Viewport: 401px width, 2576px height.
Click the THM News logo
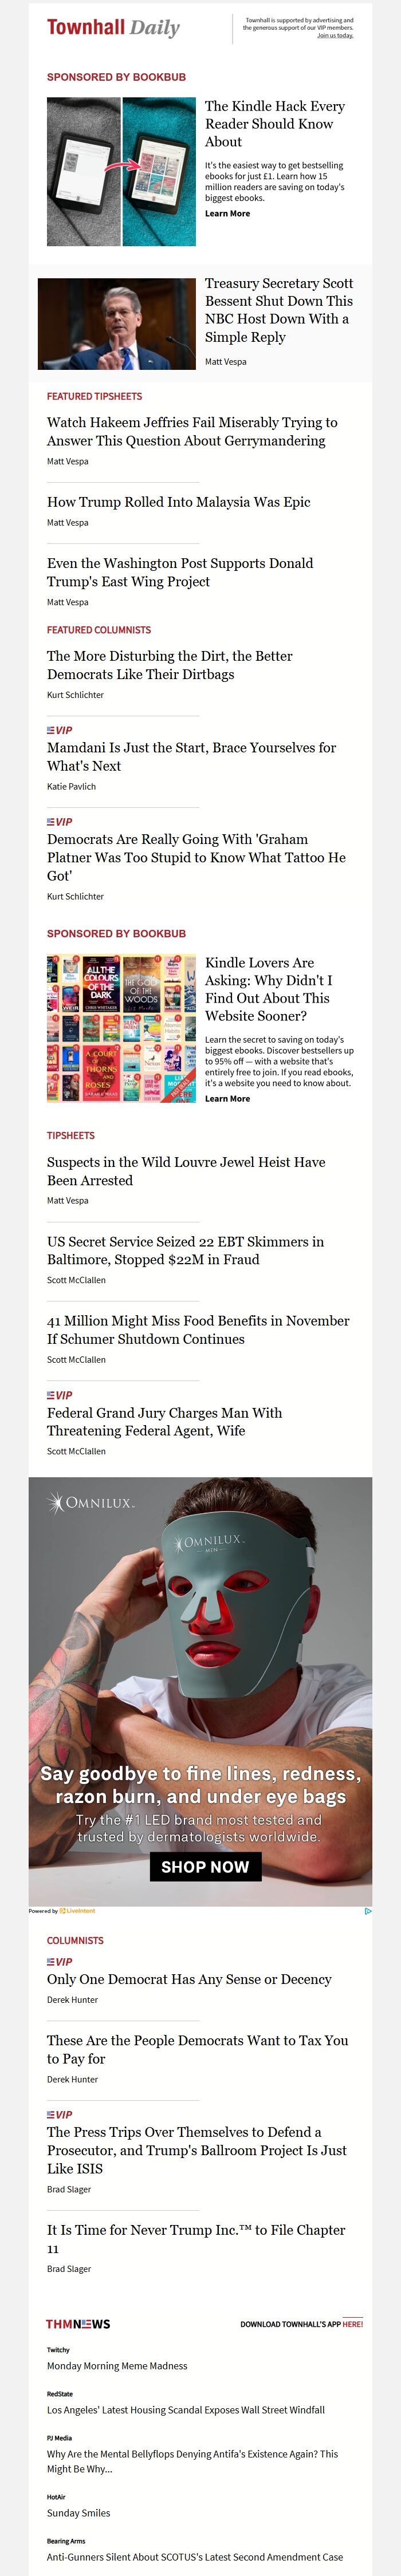click(78, 2324)
